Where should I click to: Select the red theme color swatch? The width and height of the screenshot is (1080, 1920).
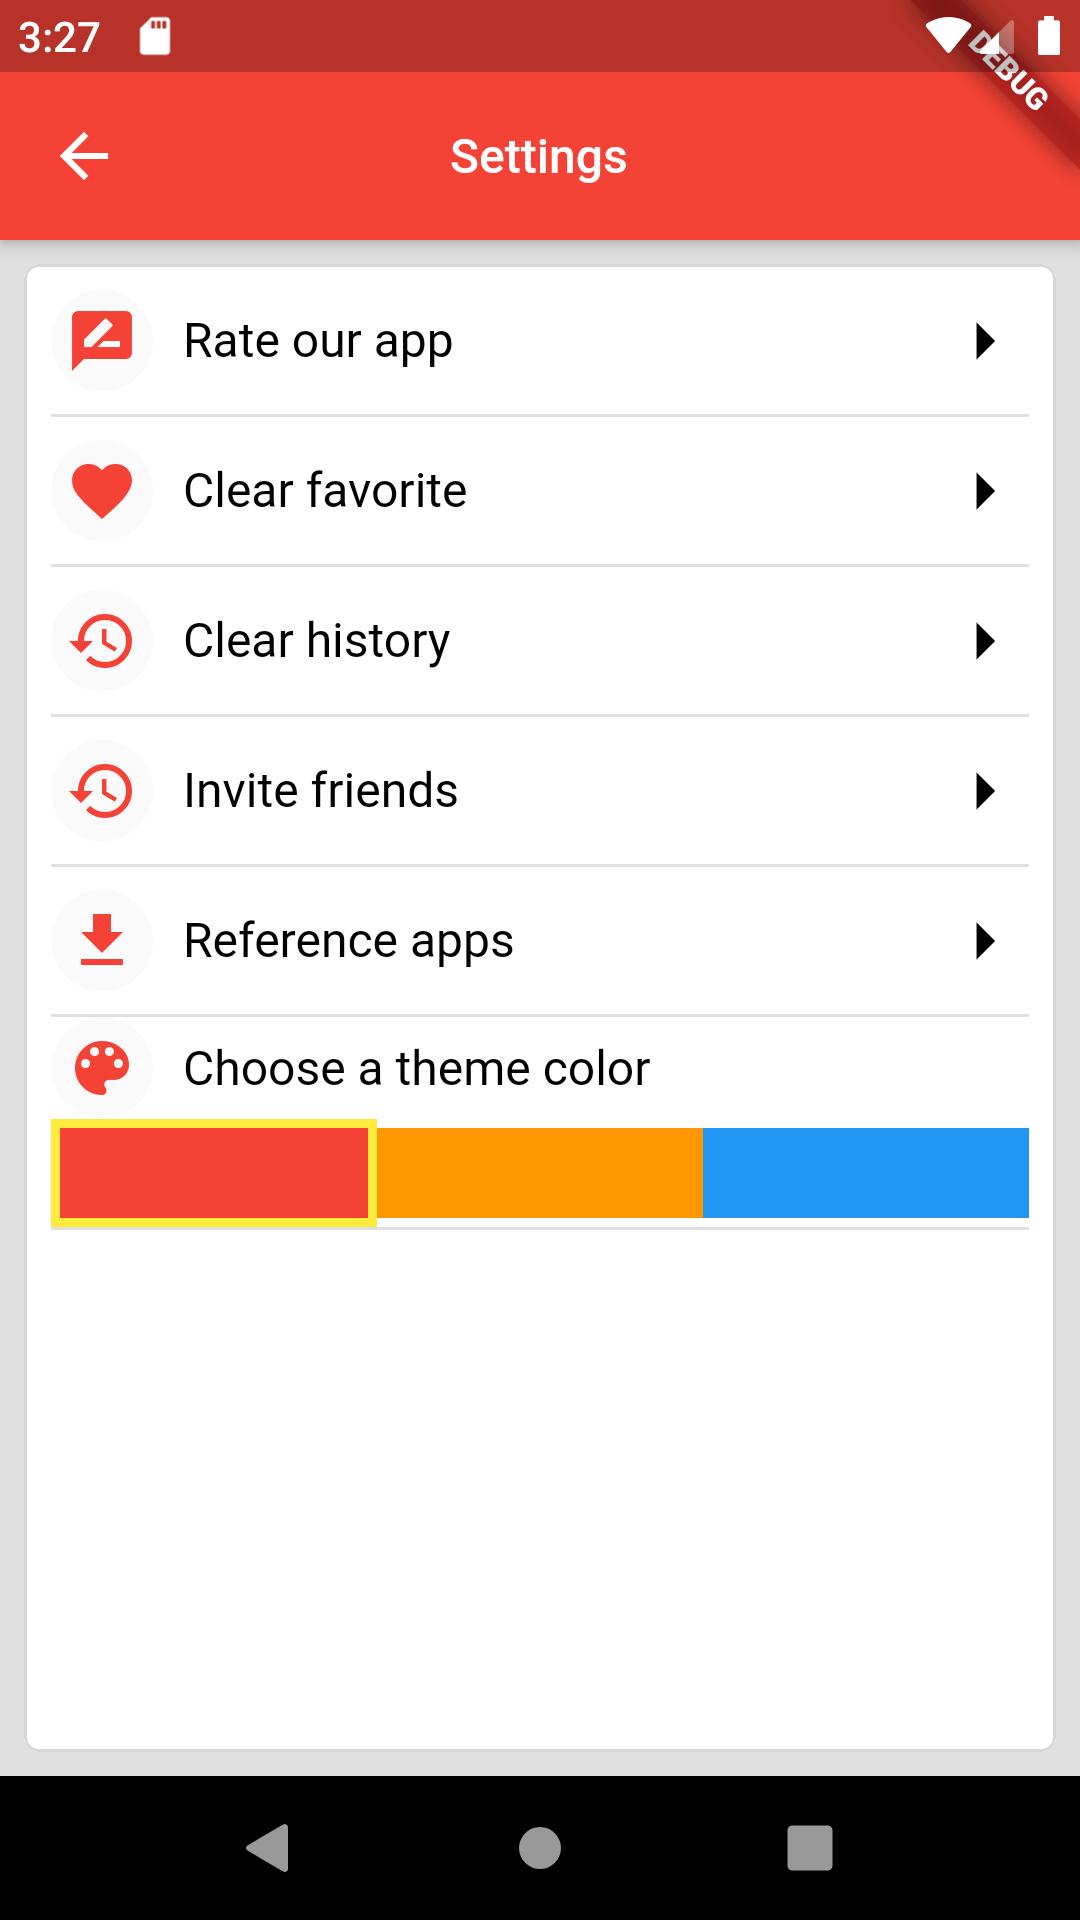click(x=214, y=1173)
